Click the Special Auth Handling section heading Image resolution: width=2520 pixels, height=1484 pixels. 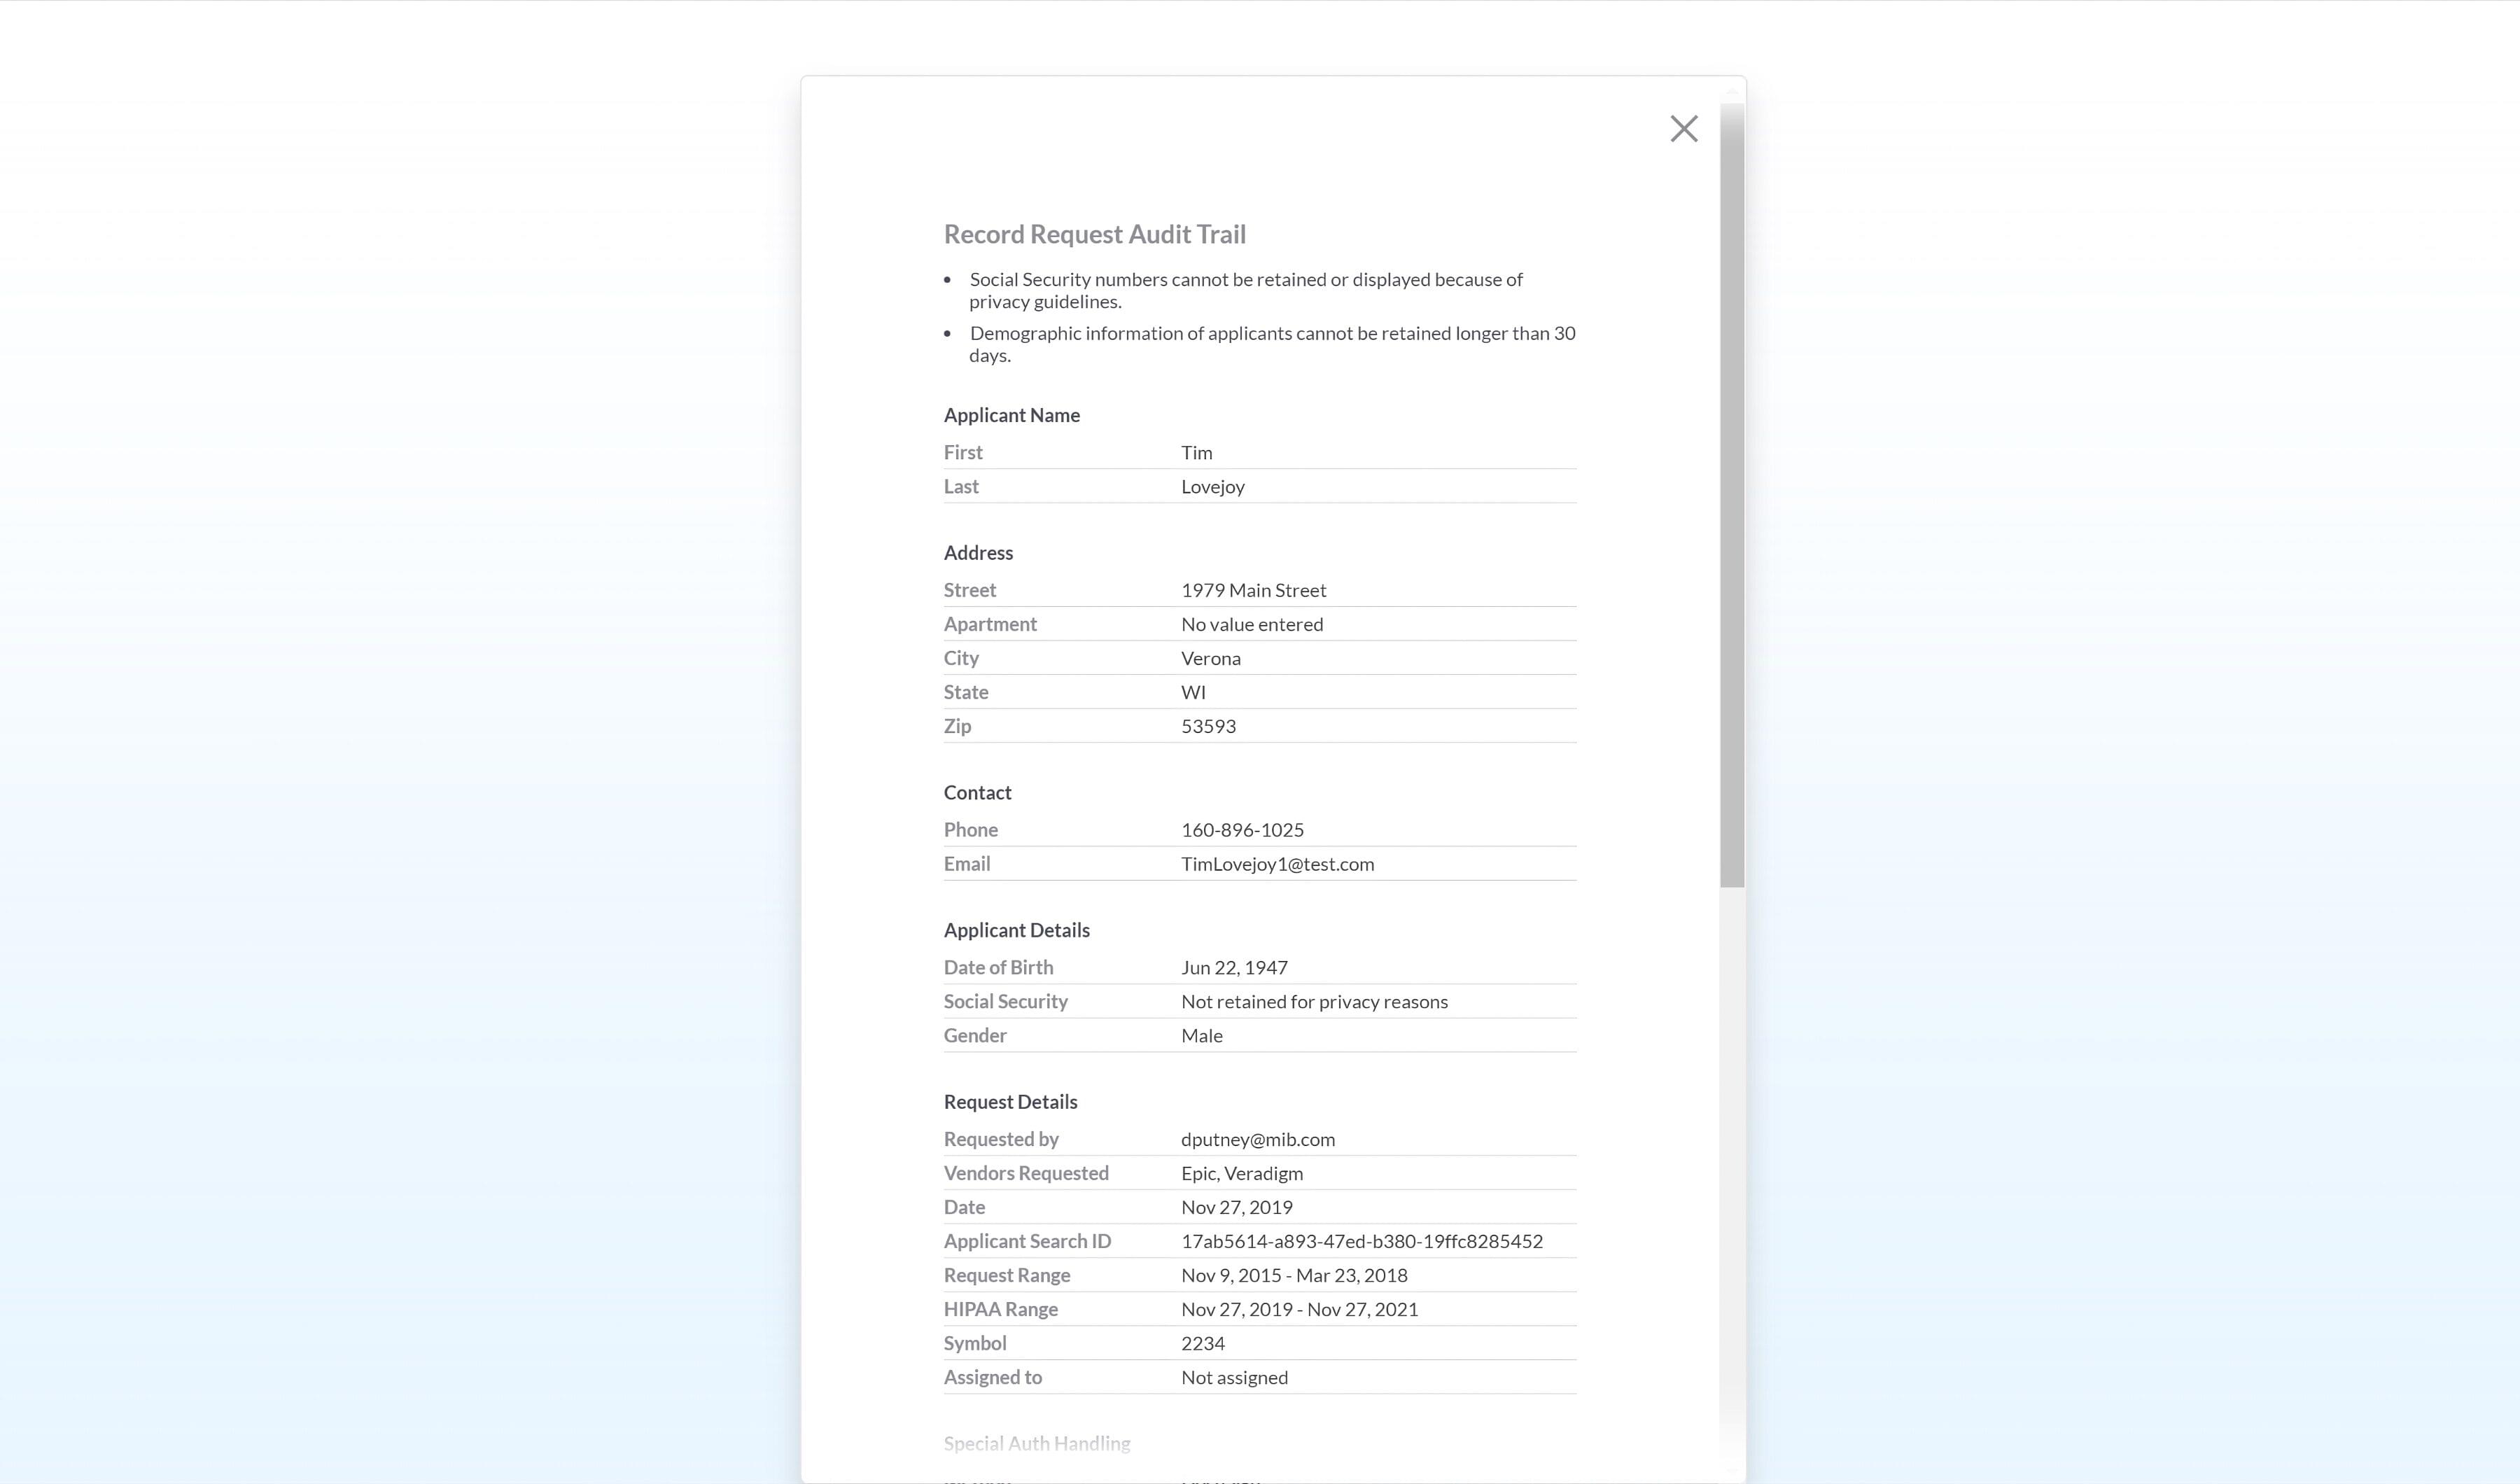pyautogui.click(x=1036, y=1443)
